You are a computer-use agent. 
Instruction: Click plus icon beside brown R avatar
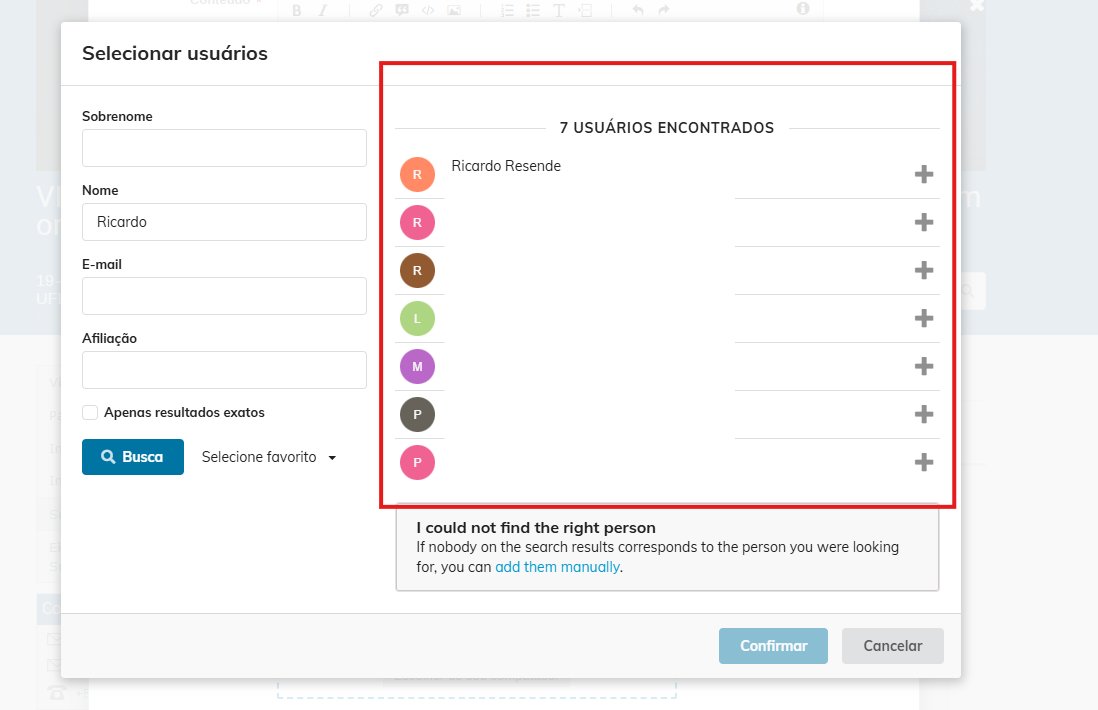click(x=924, y=270)
